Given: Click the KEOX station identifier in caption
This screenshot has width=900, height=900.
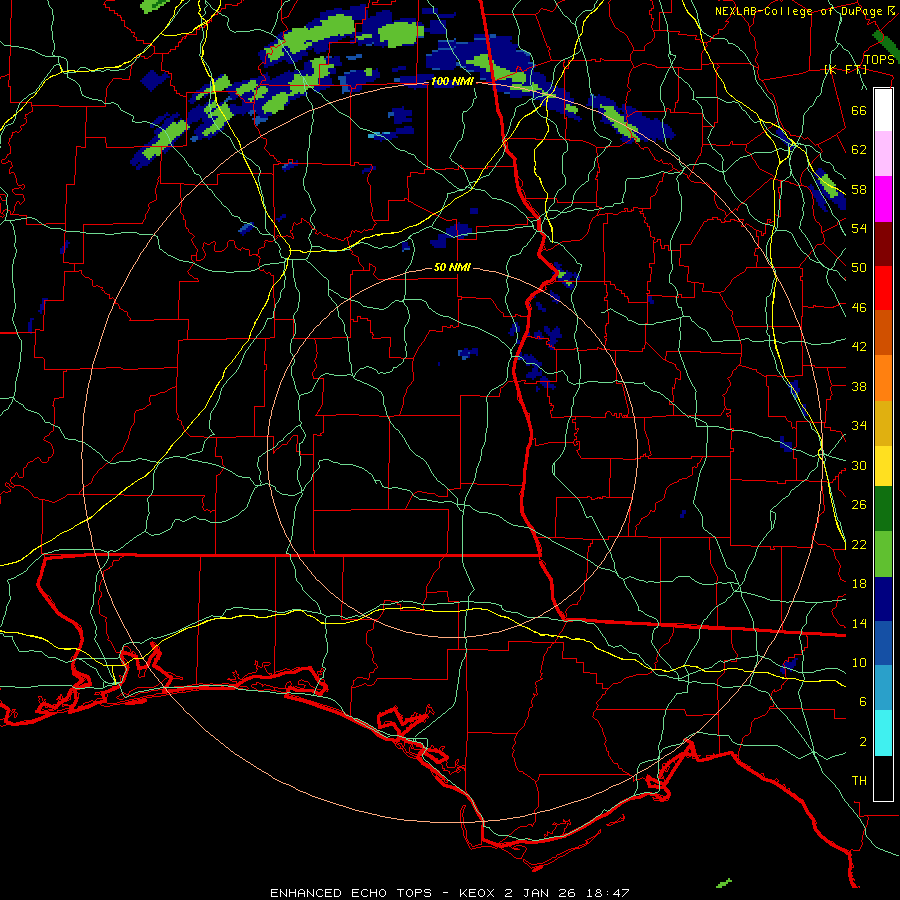Looking at the screenshot, I should pyautogui.click(x=479, y=893).
